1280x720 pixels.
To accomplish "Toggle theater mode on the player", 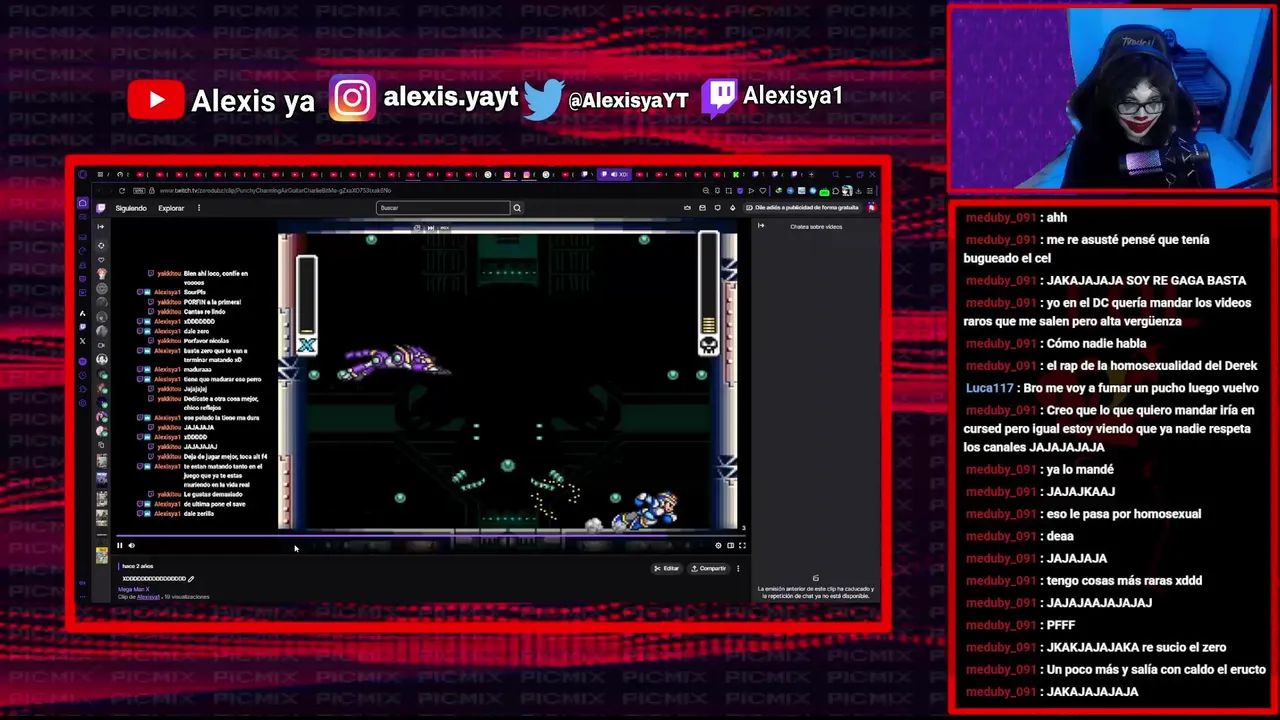I will point(730,545).
